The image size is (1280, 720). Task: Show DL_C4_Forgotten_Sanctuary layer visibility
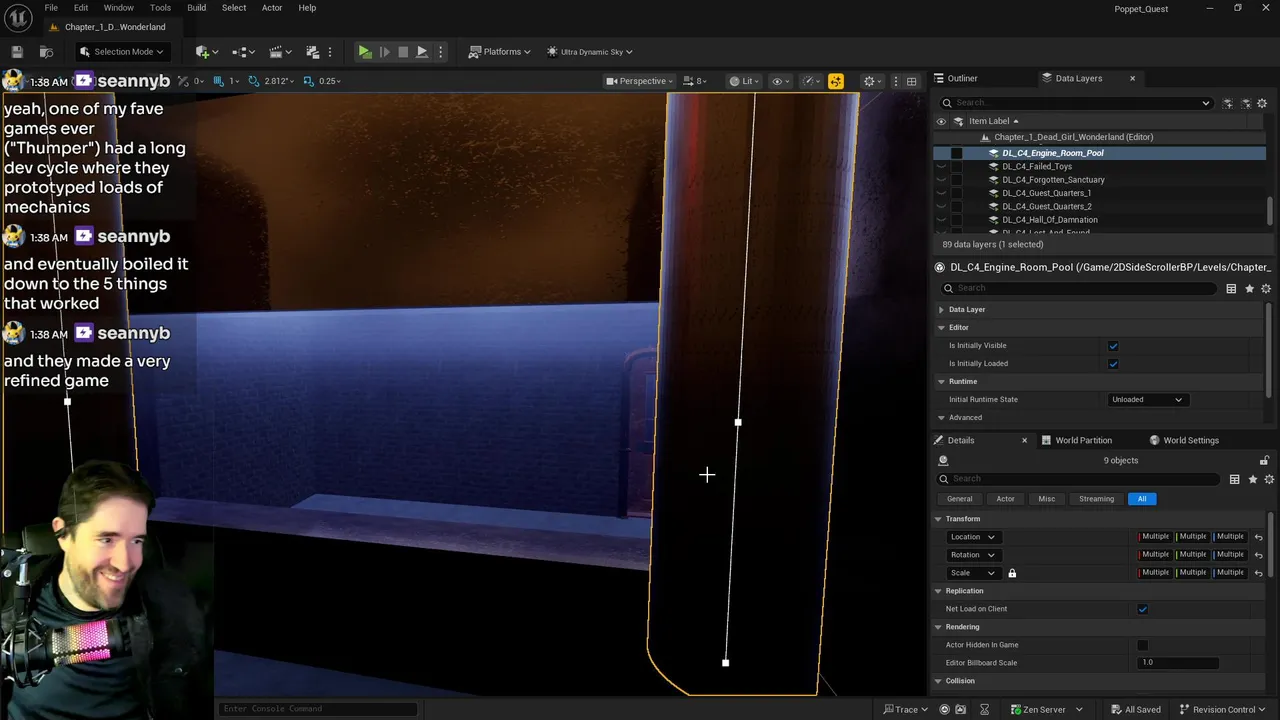pyautogui.click(x=941, y=180)
